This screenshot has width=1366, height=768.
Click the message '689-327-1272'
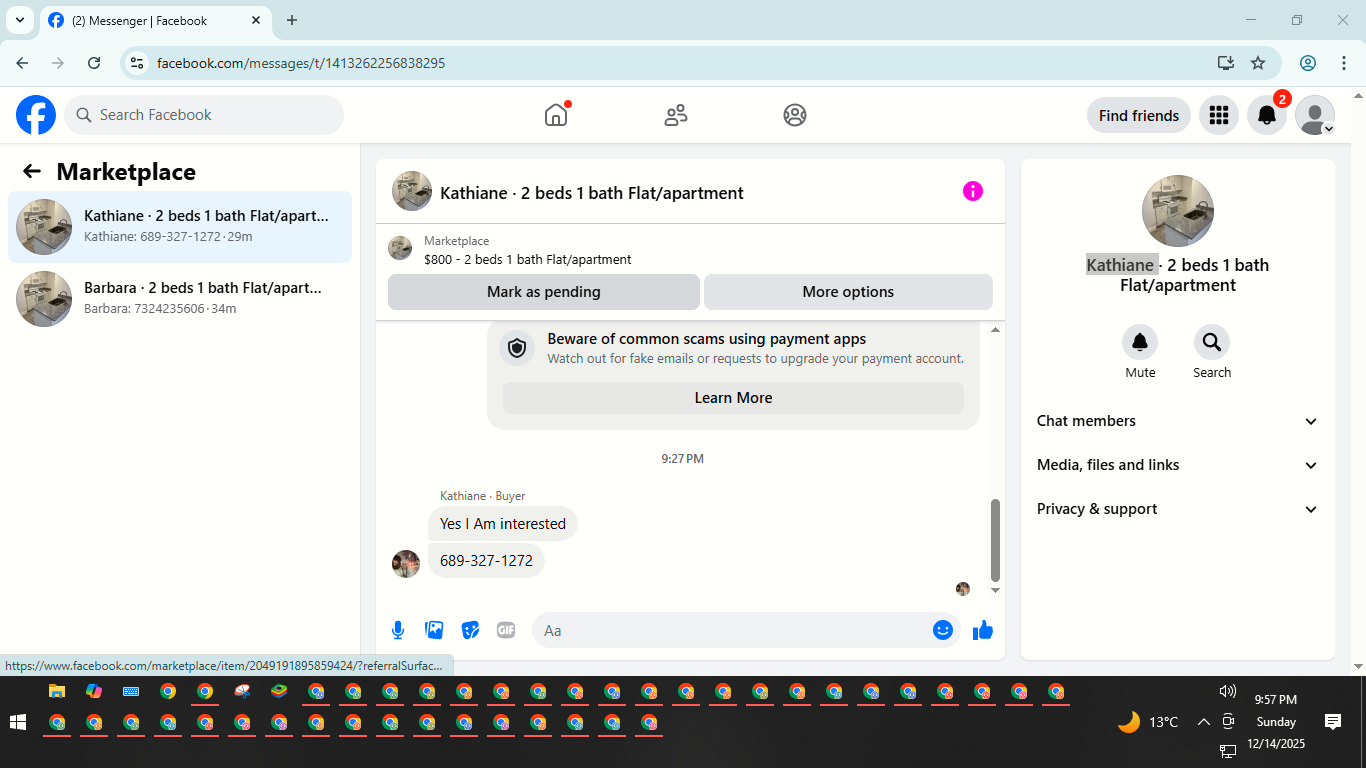point(486,561)
